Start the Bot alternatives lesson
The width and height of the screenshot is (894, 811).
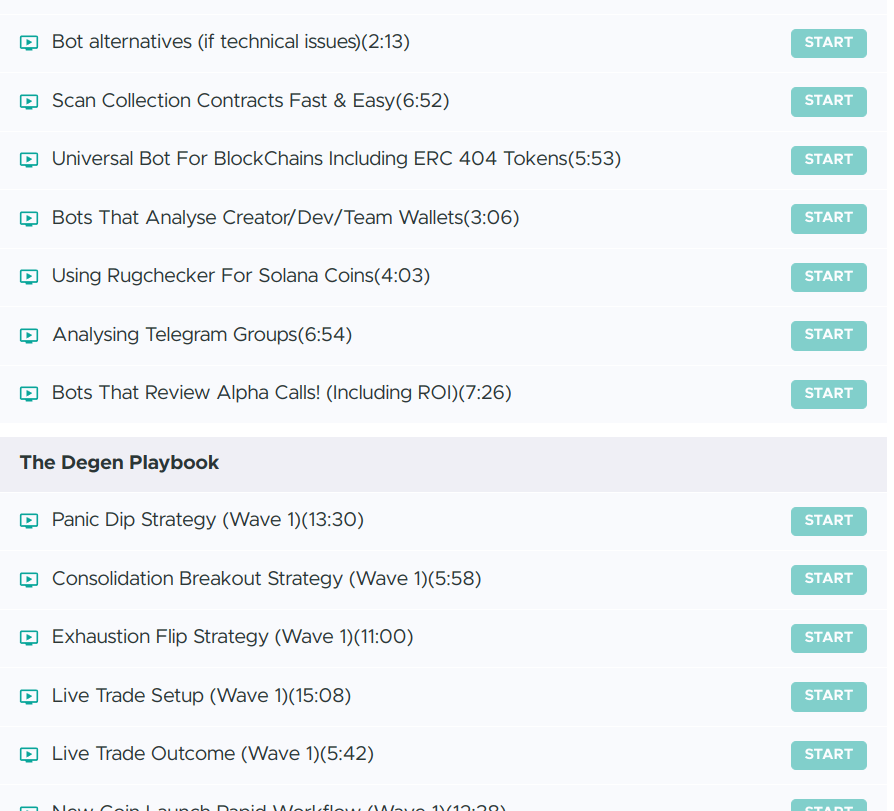coord(828,43)
